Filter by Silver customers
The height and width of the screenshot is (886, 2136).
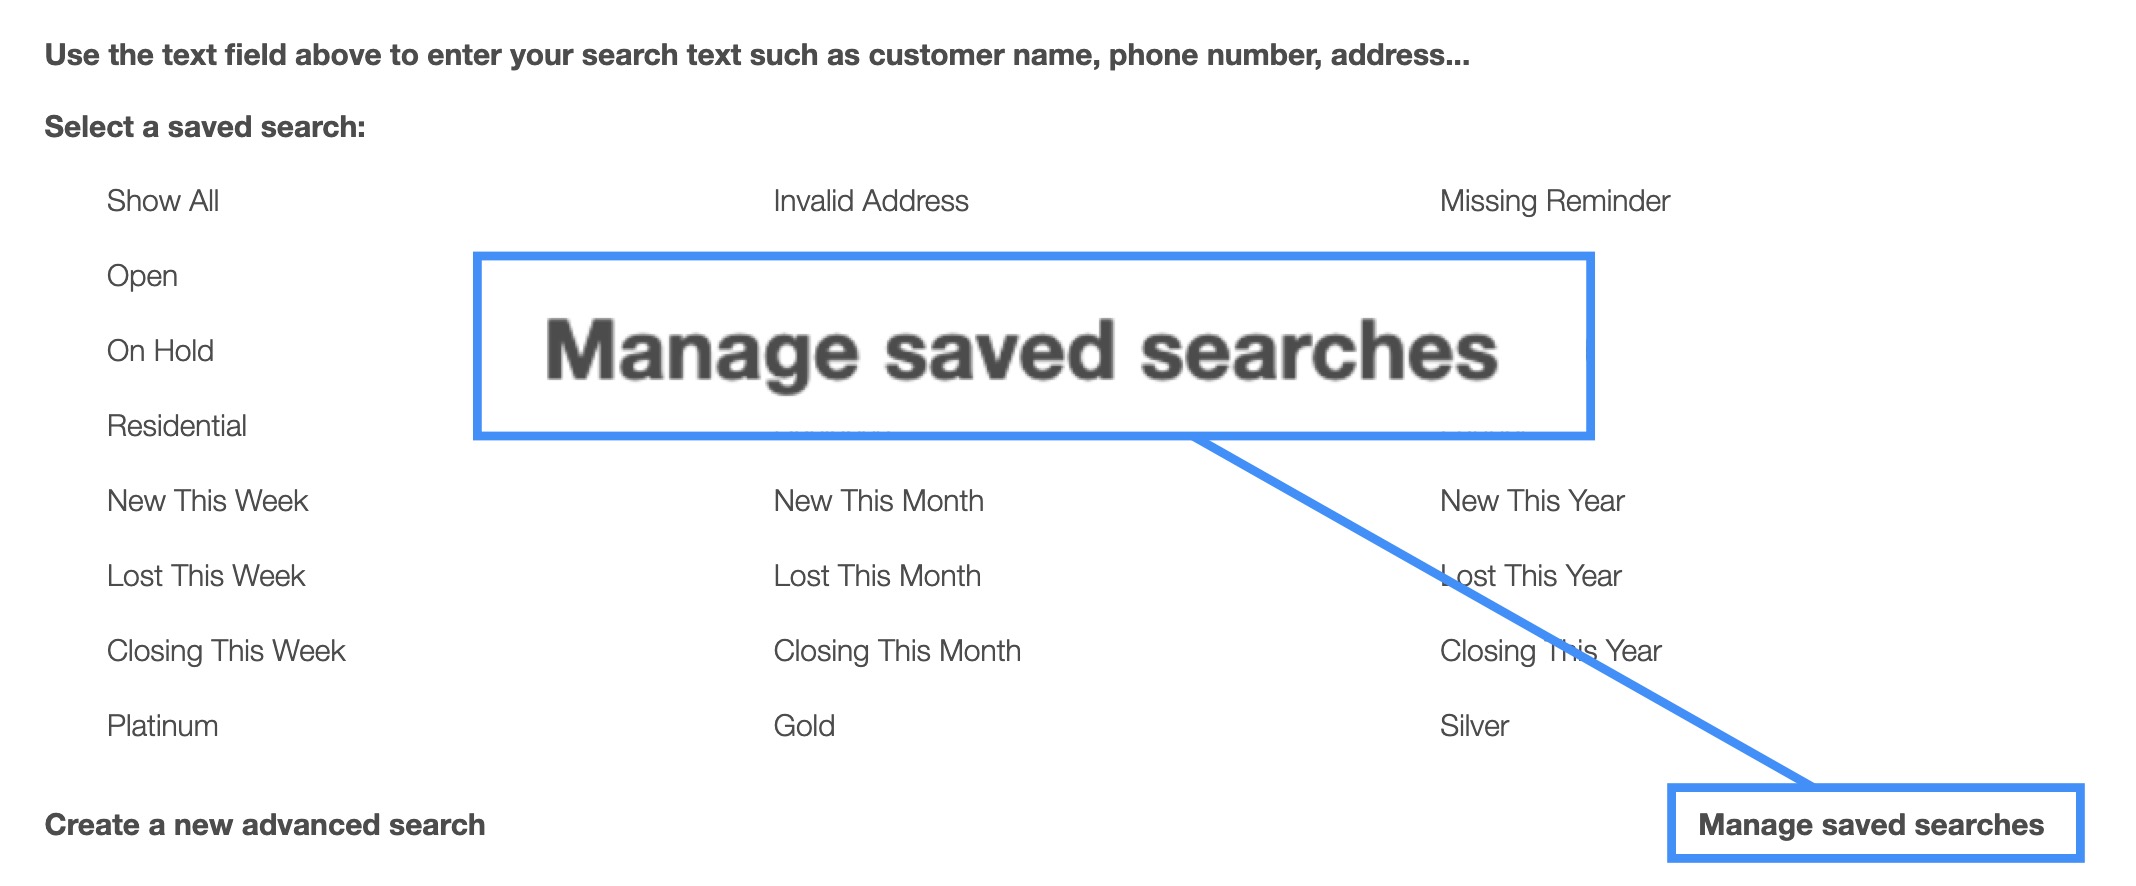(x=1473, y=726)
